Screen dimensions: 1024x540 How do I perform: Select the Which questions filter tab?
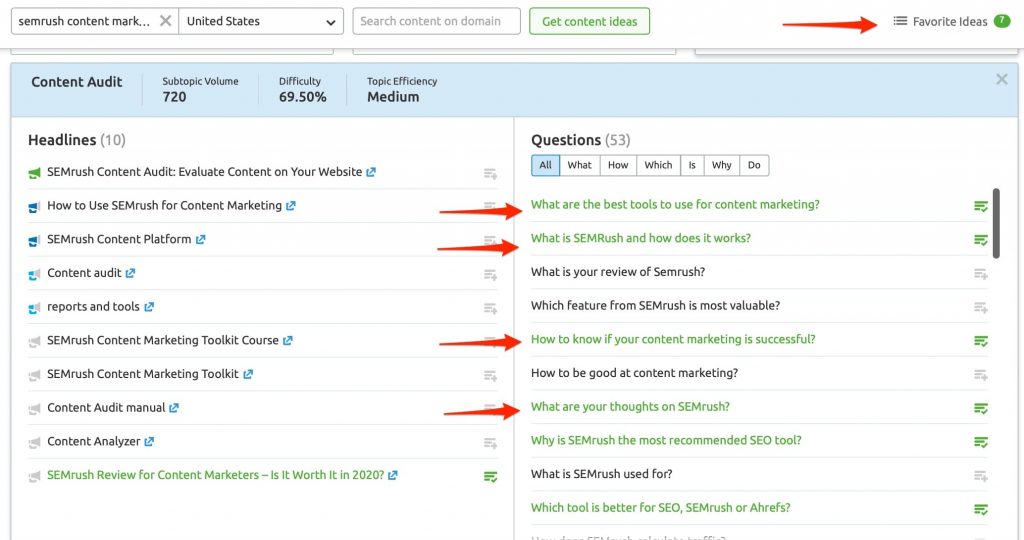[658, 165]
